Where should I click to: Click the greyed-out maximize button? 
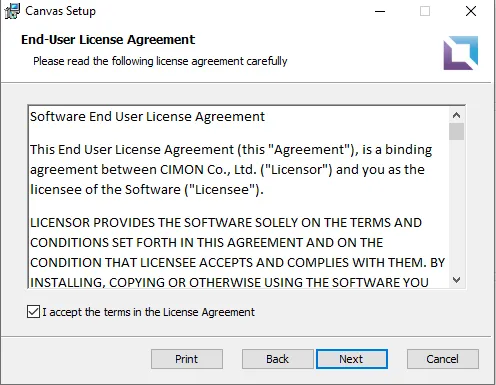(x=425, y=11)
